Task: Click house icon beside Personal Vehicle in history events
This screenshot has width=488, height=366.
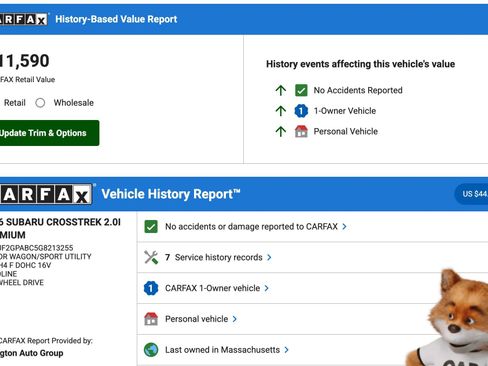Action: tap(301, 131)
